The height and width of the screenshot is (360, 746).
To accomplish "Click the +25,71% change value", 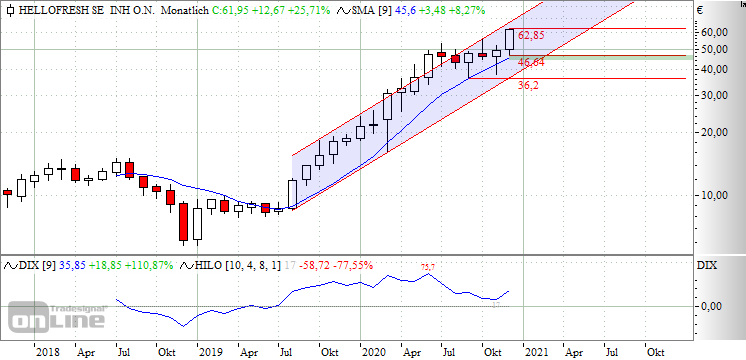I will click(x=308, y=10).
